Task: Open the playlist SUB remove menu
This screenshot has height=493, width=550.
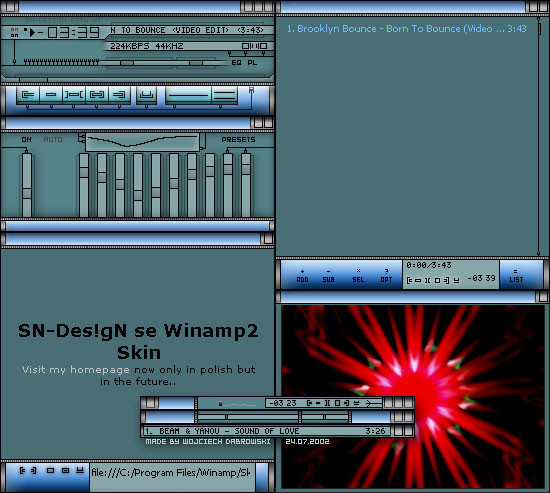Action: tap(328, 275)
